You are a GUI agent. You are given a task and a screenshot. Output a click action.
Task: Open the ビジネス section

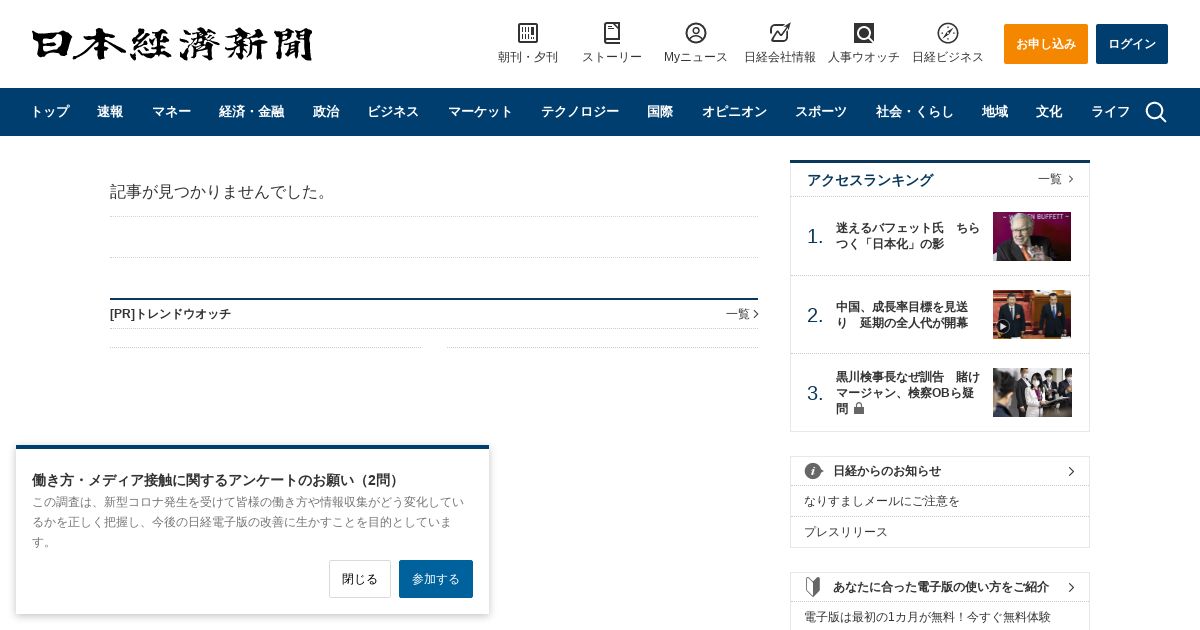pos(393,112)
